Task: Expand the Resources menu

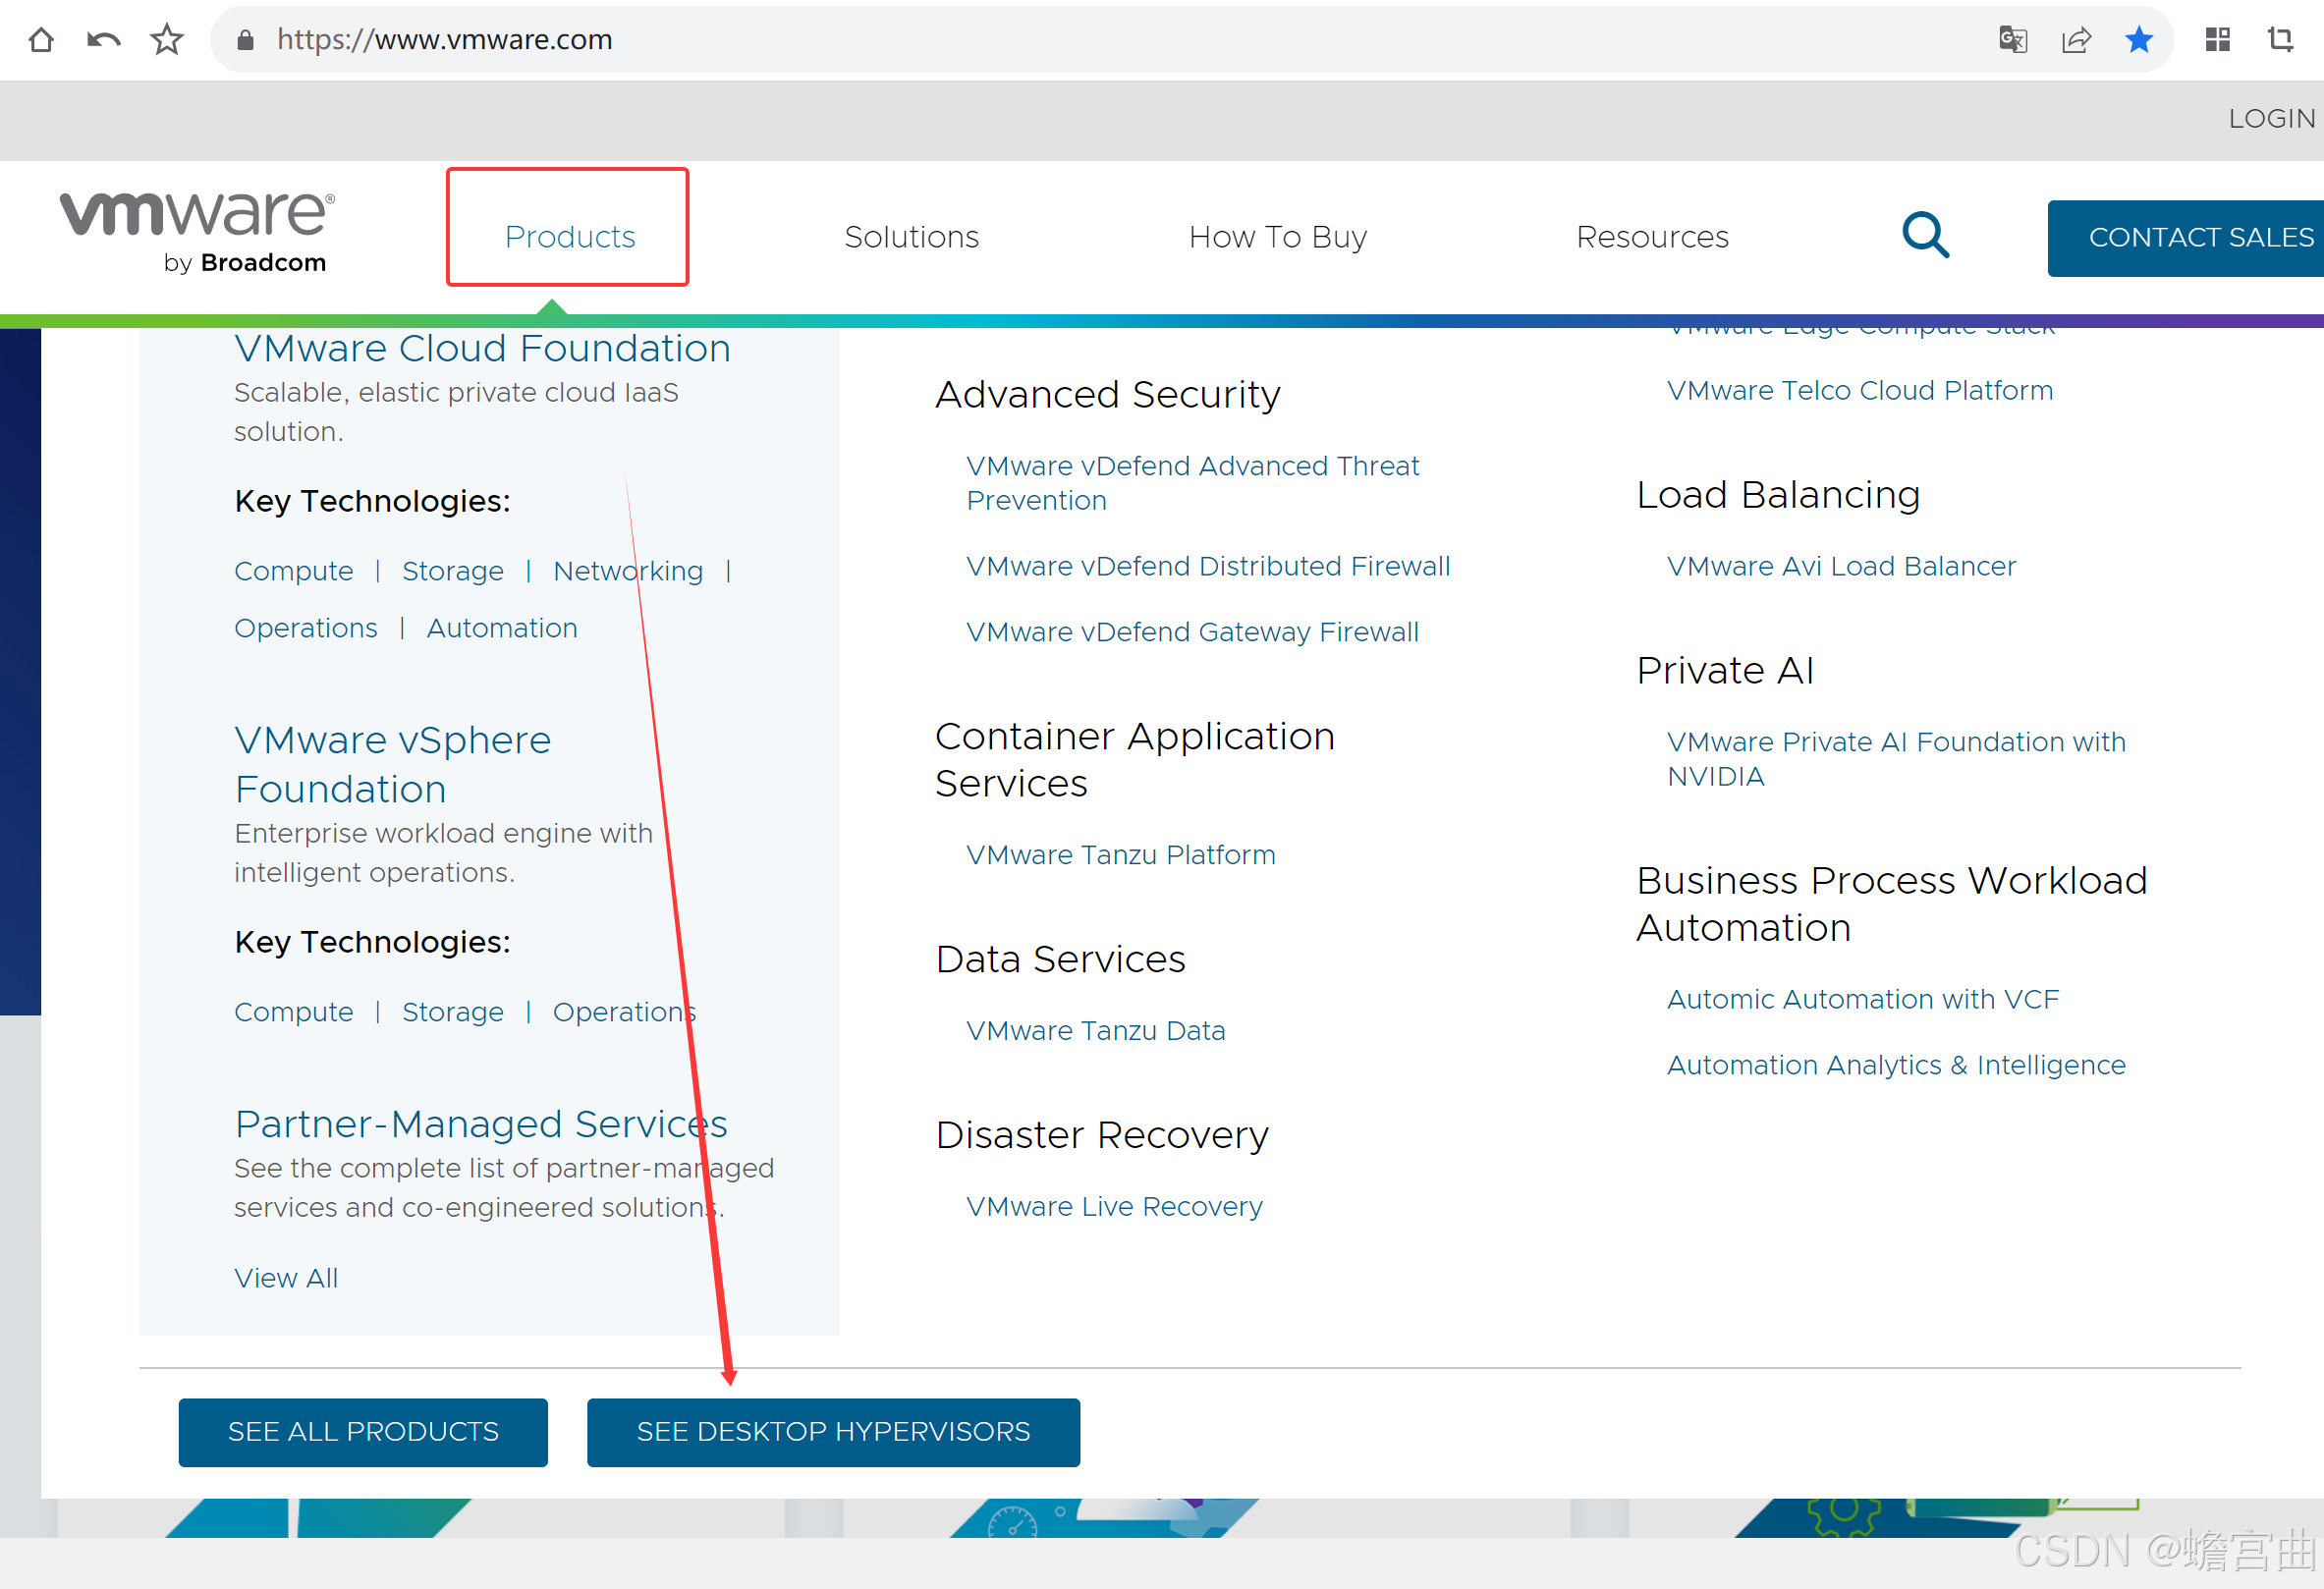Action: pyautogui.click(x=1652, y=237)
